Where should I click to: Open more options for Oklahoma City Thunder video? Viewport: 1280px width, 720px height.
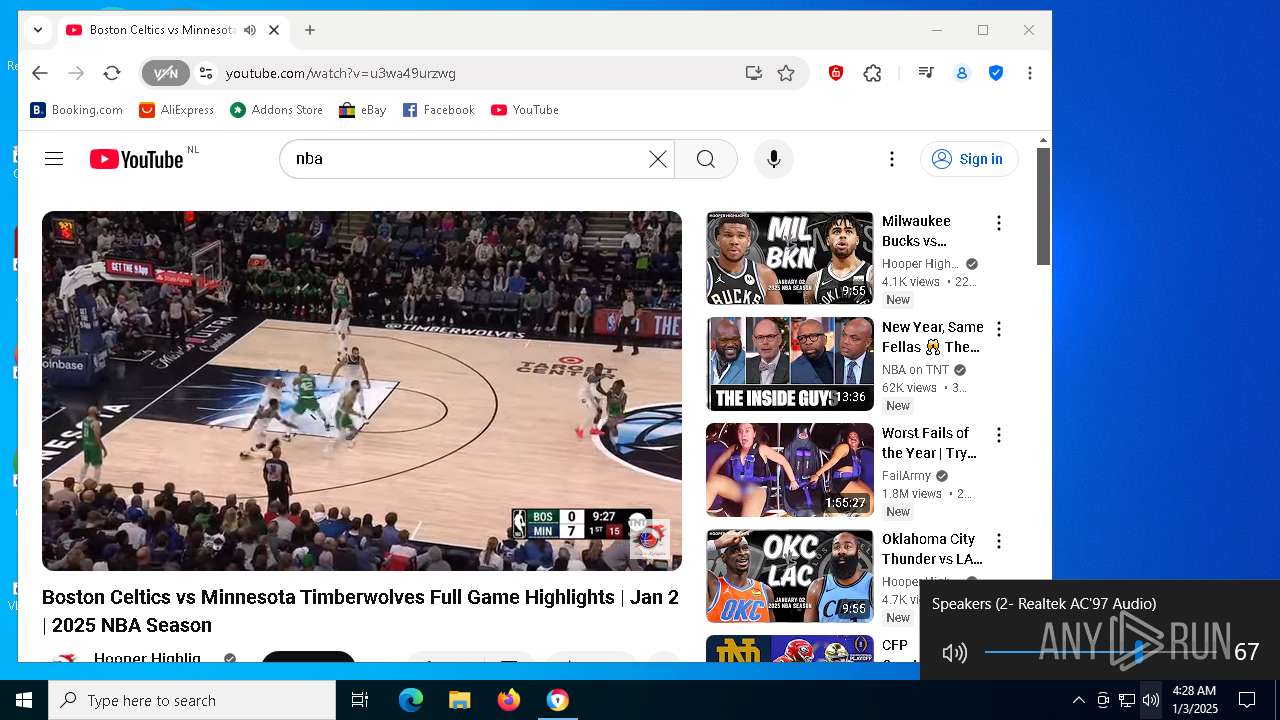(x=998, y=541)
